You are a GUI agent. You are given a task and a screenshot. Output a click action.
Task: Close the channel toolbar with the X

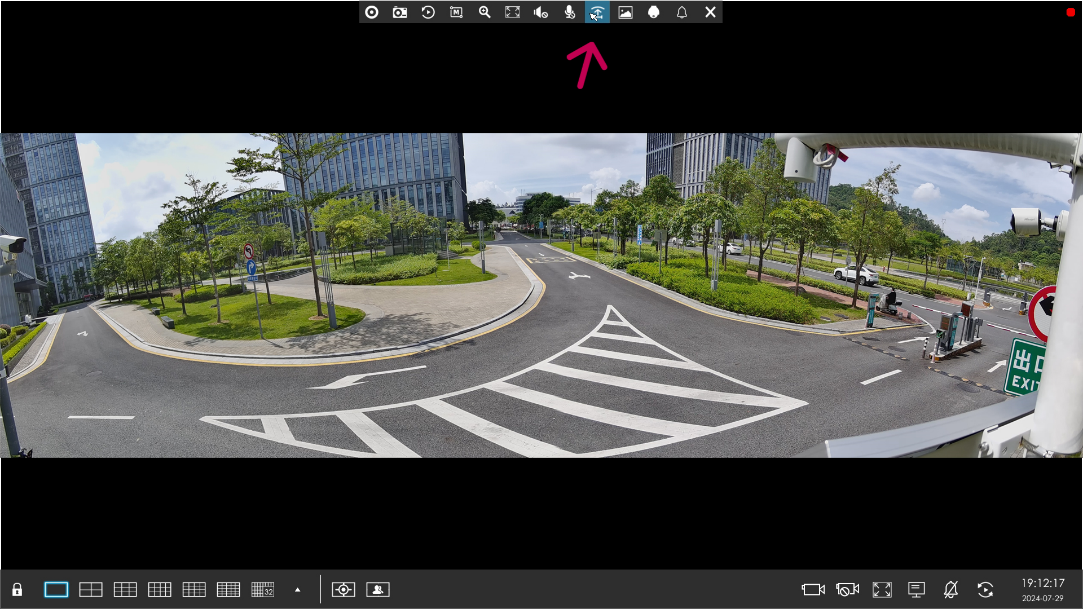click(x=710, y=12)
